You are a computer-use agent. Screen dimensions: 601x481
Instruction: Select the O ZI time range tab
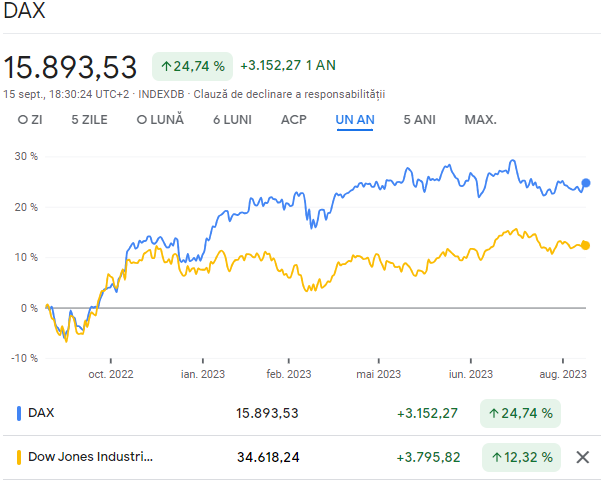30,120
